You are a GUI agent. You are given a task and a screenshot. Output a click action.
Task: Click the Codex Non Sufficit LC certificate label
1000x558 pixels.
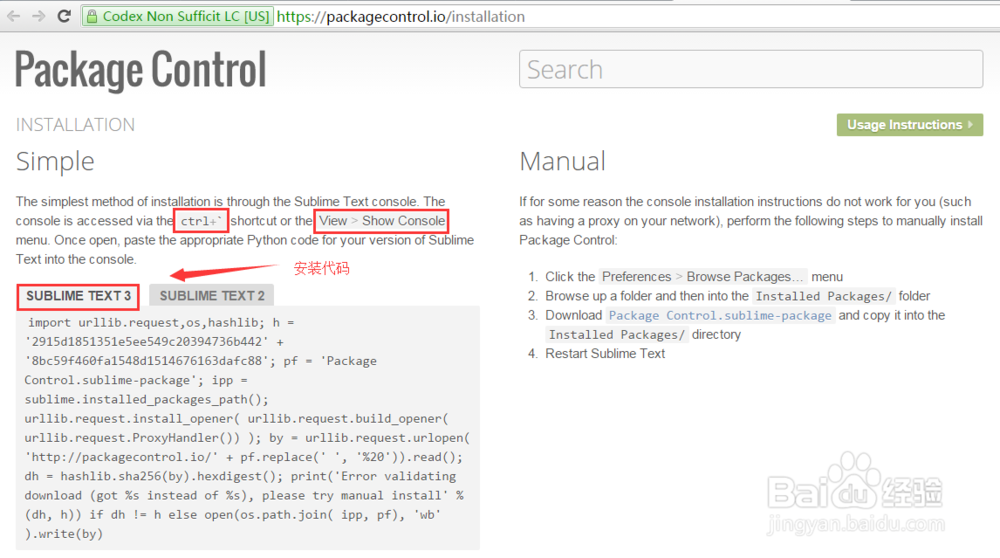[186, 17]
